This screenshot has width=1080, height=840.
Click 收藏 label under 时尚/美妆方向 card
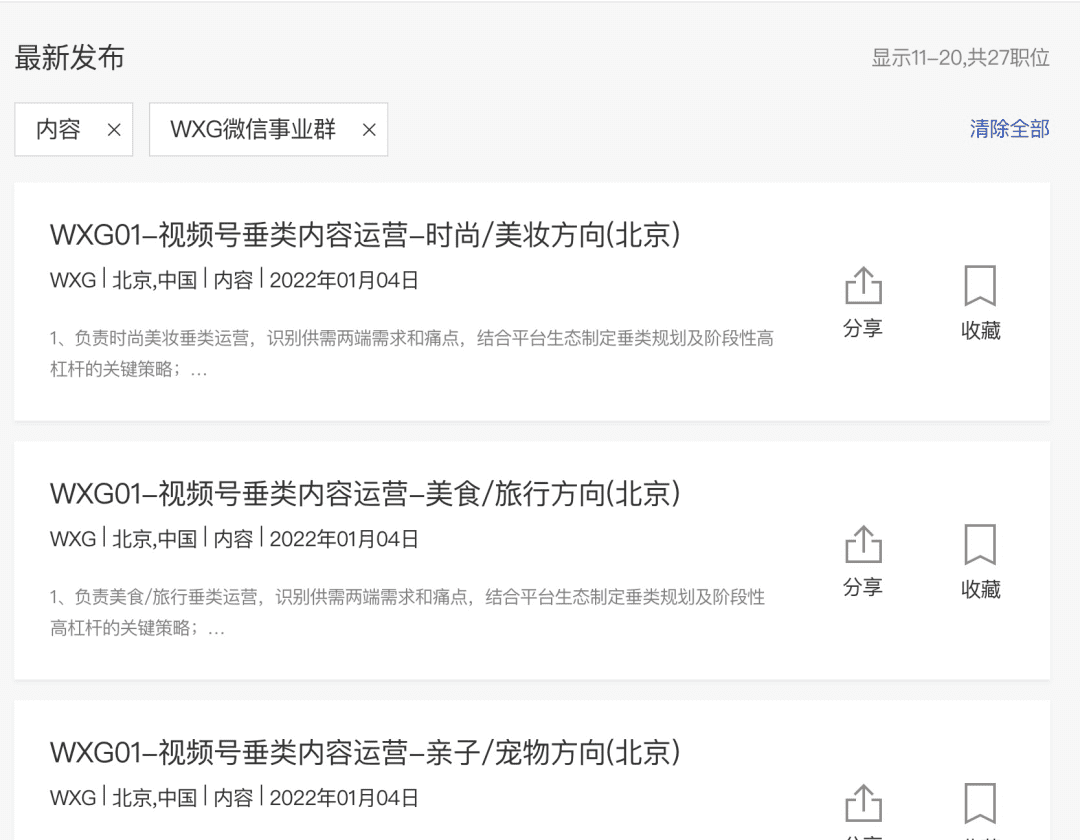coord(981,330)
